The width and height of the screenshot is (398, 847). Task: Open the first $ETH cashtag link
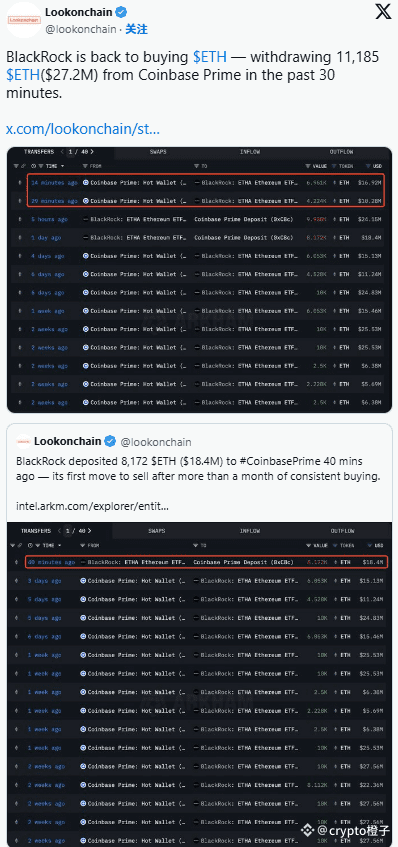(x=210, y=58)
